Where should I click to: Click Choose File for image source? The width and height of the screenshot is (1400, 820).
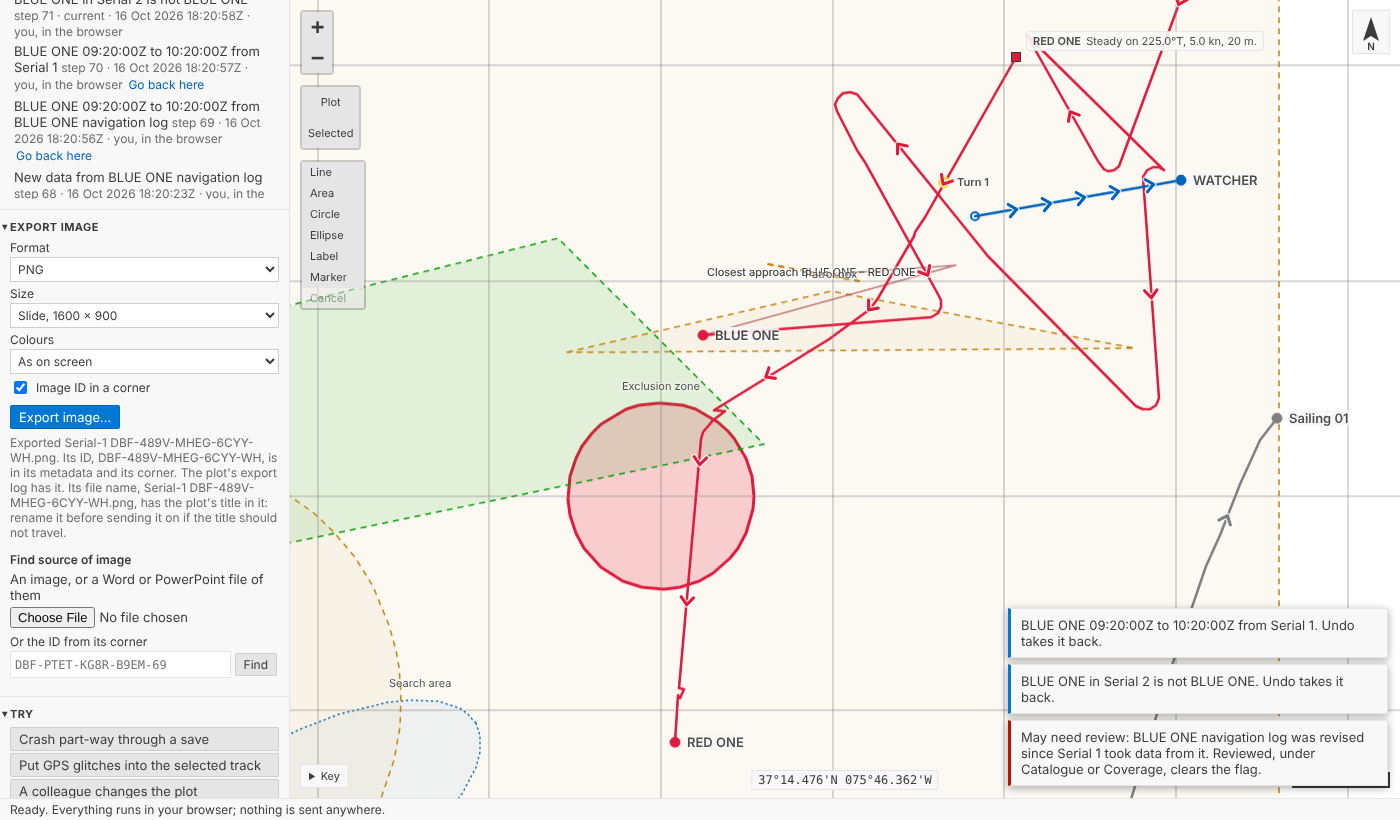pos(52,618)
